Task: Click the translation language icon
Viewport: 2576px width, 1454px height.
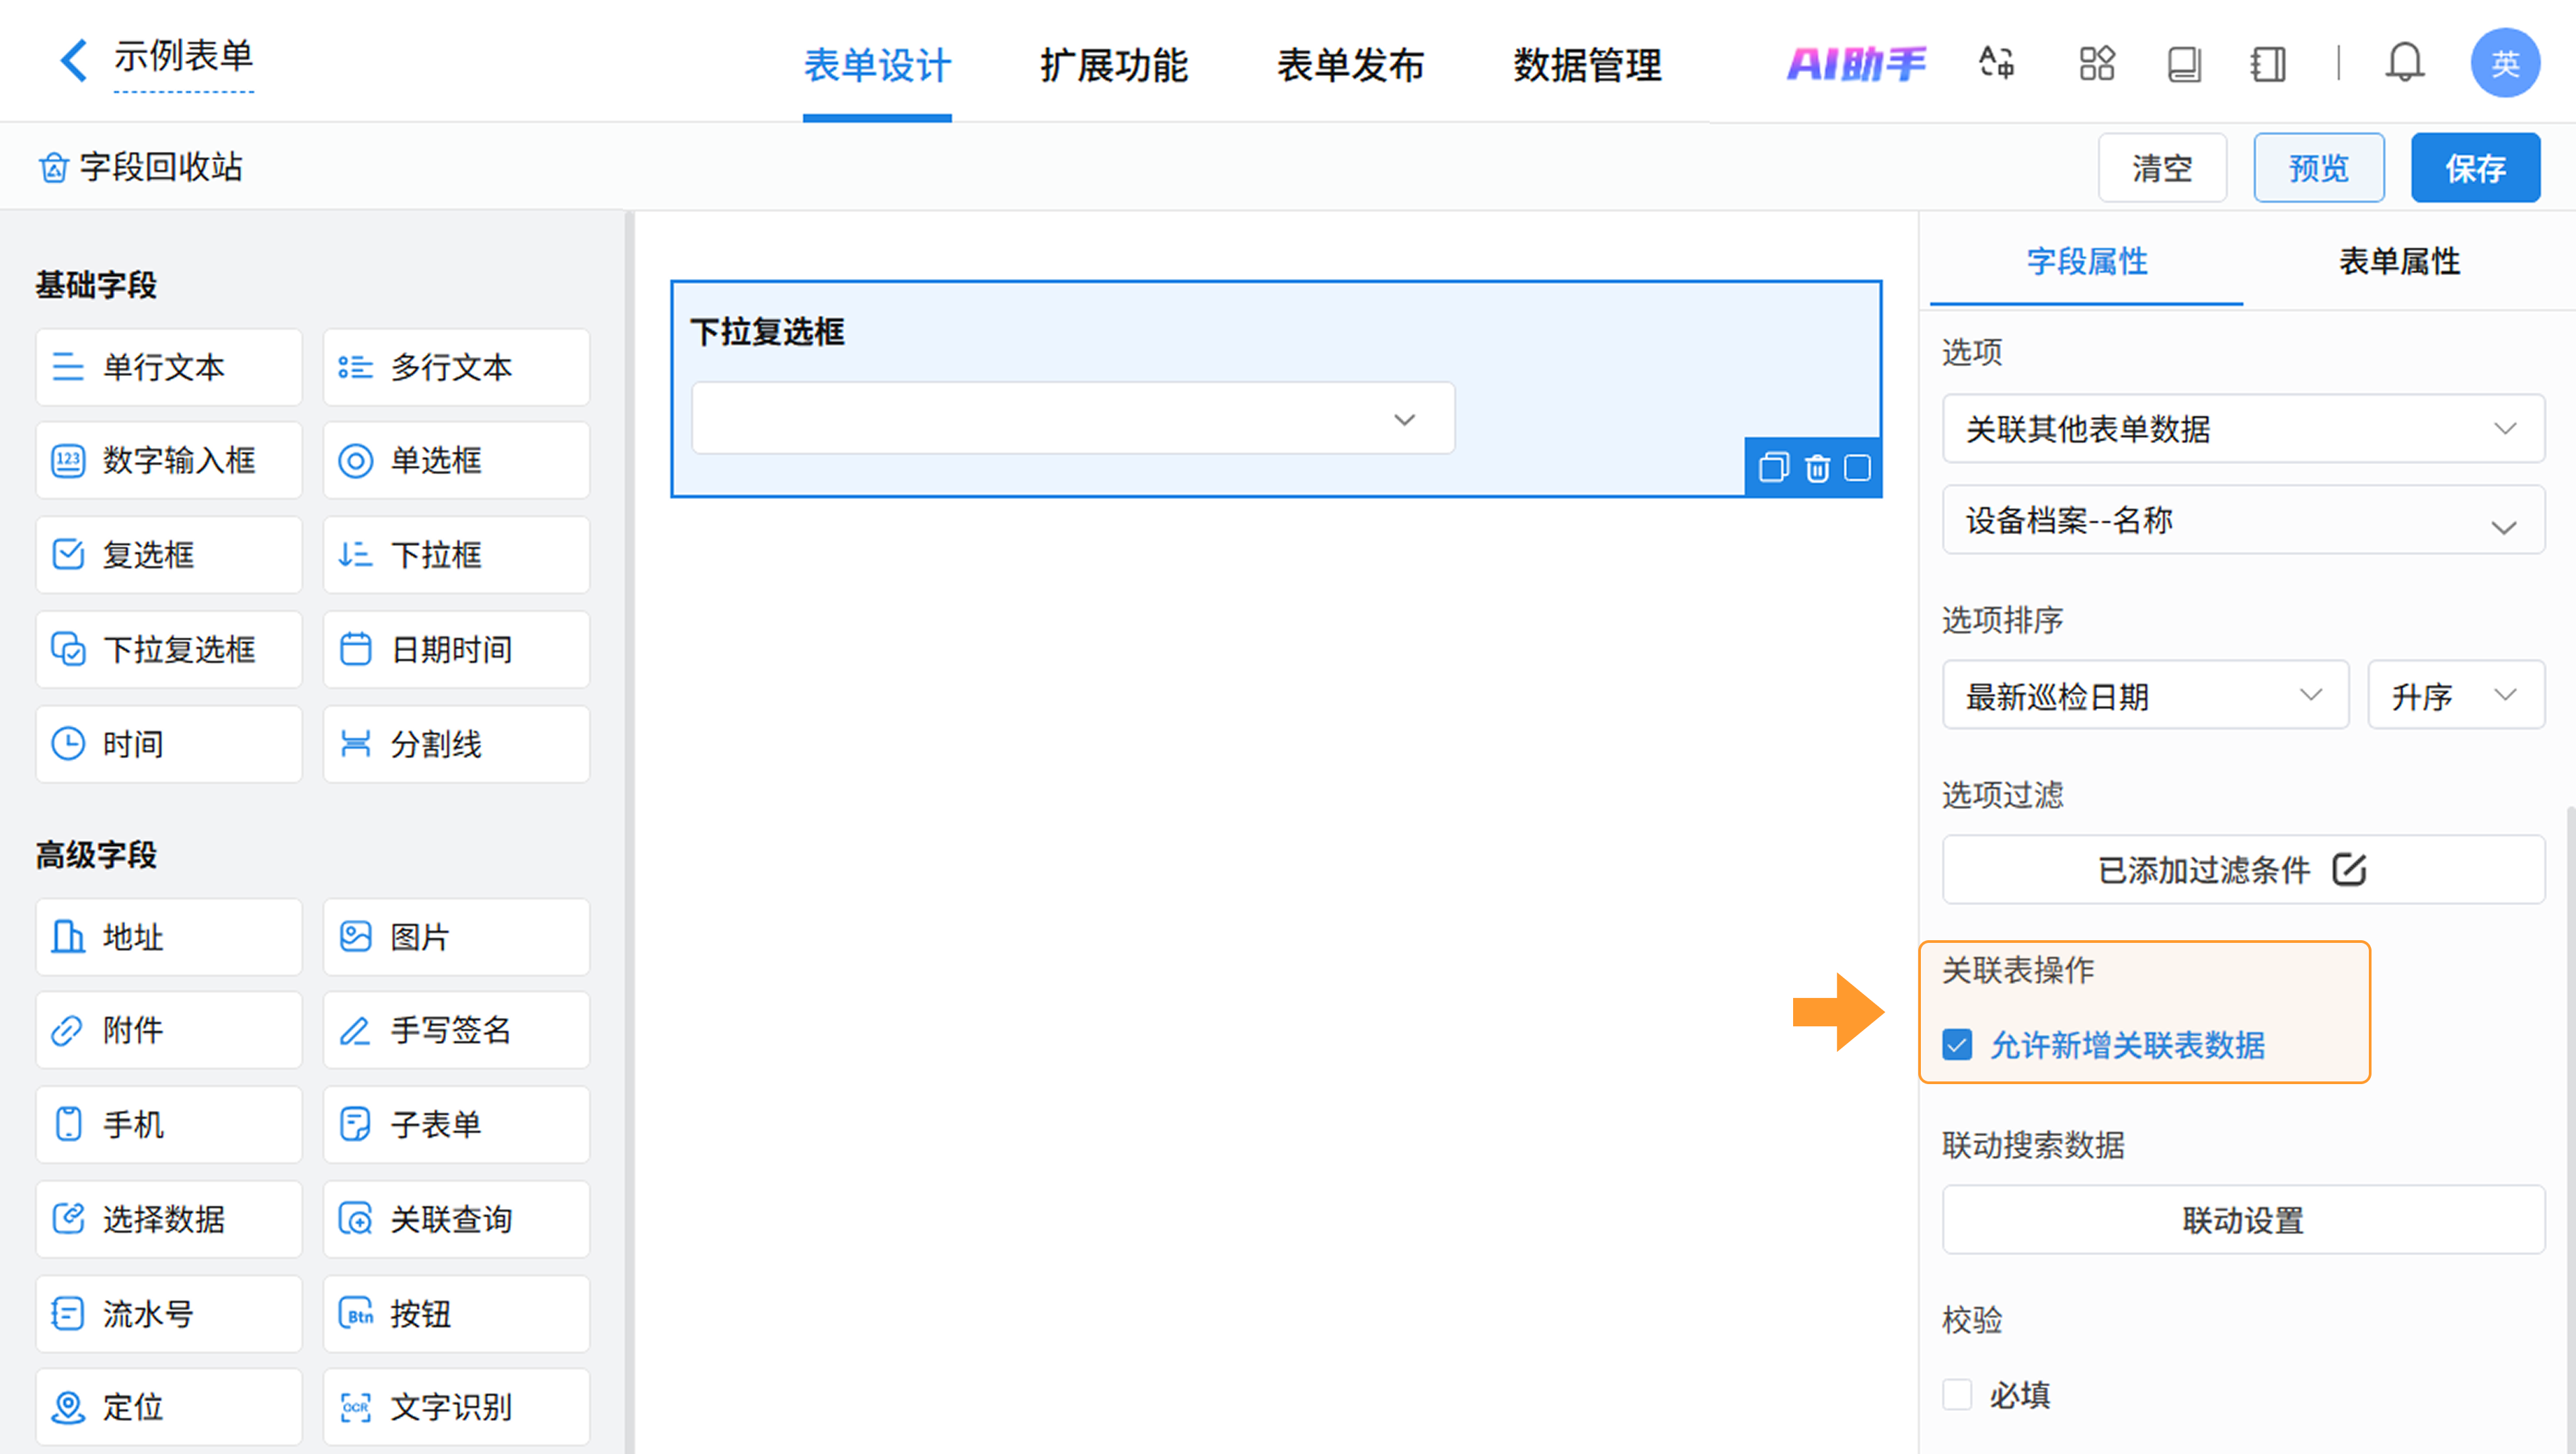Action: point(1997,64)
